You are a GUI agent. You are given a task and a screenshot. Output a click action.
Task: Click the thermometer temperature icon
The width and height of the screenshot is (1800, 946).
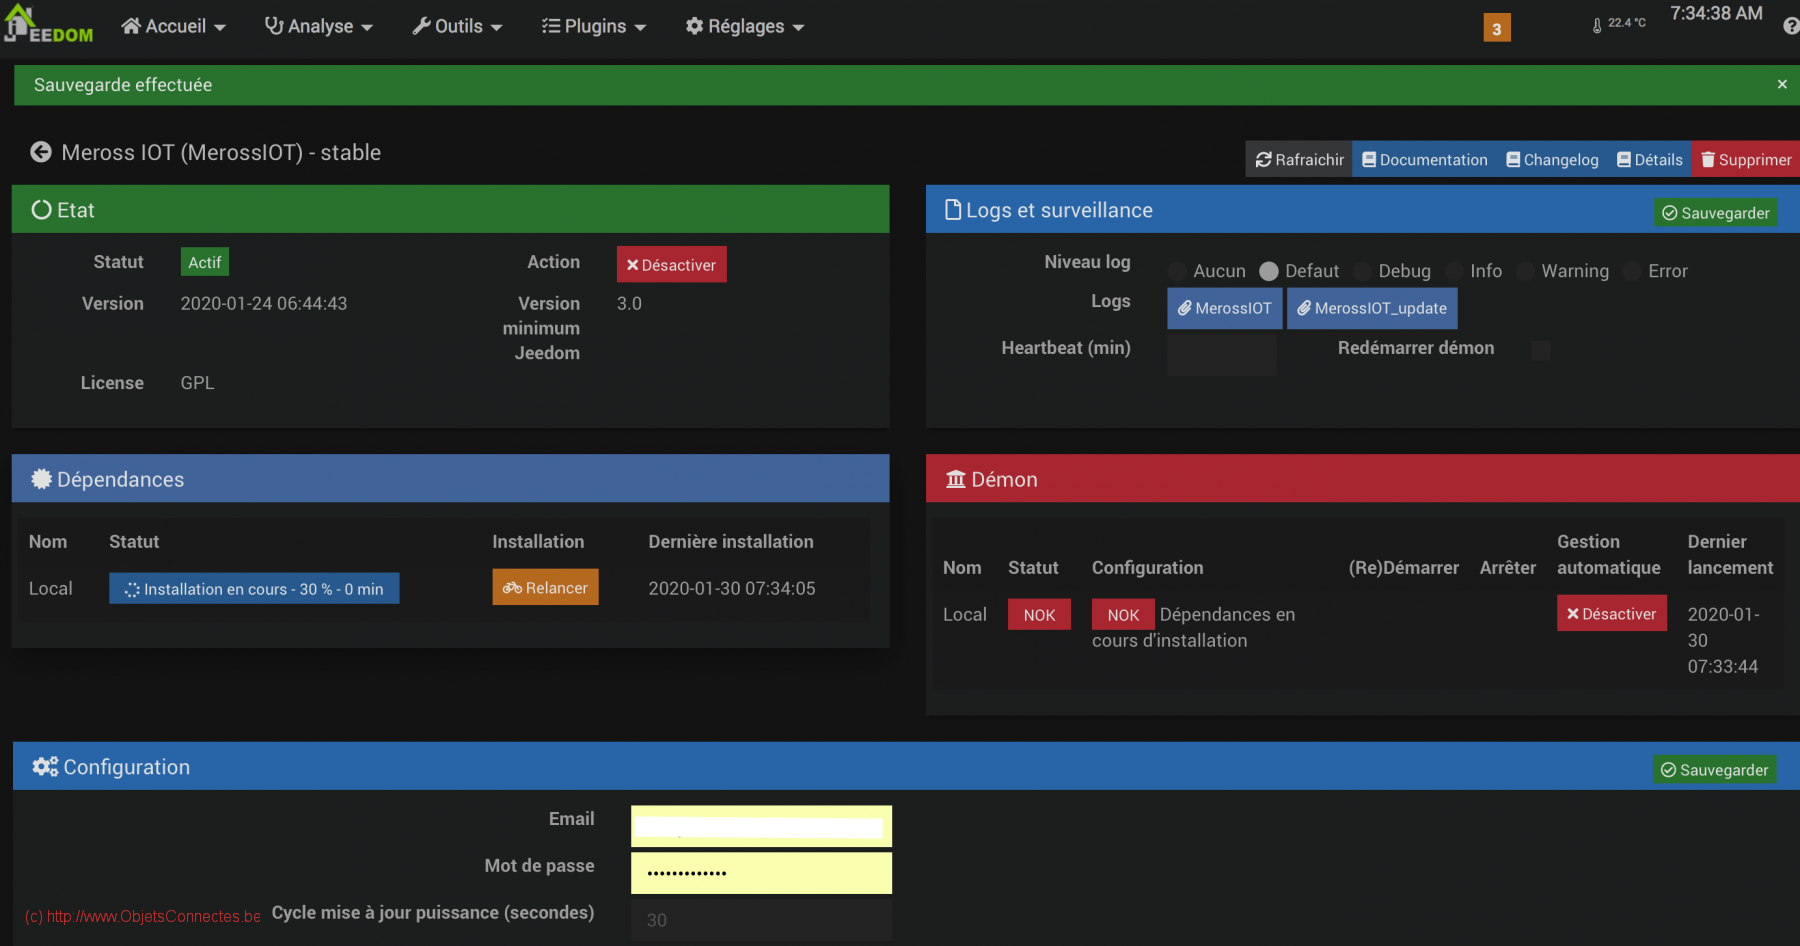click(x=1597, y=25)
